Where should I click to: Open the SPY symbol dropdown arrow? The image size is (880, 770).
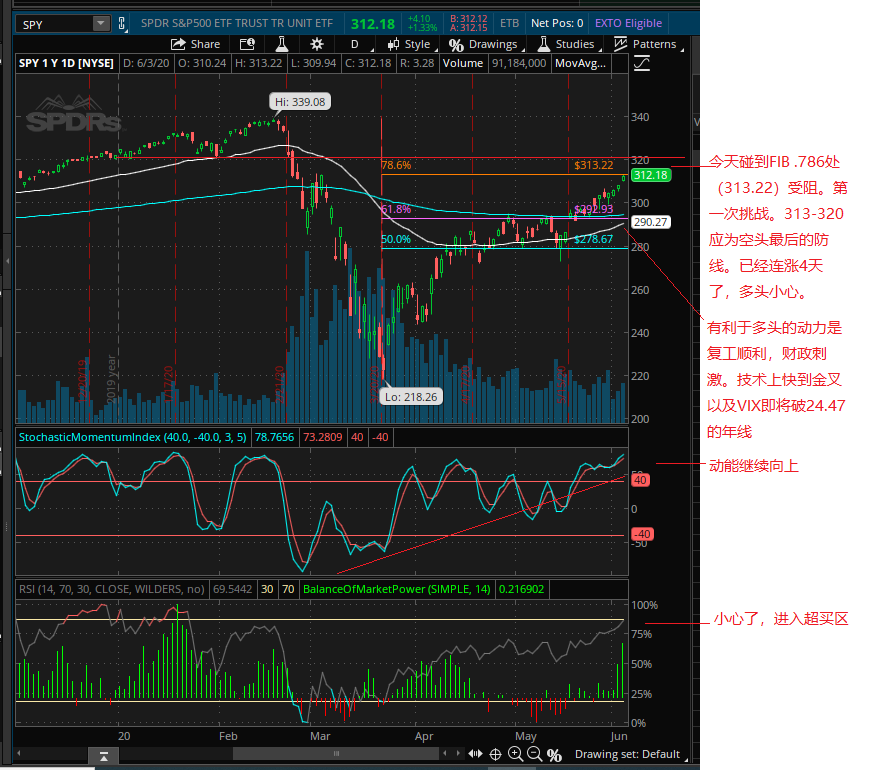tap(100, 24)
